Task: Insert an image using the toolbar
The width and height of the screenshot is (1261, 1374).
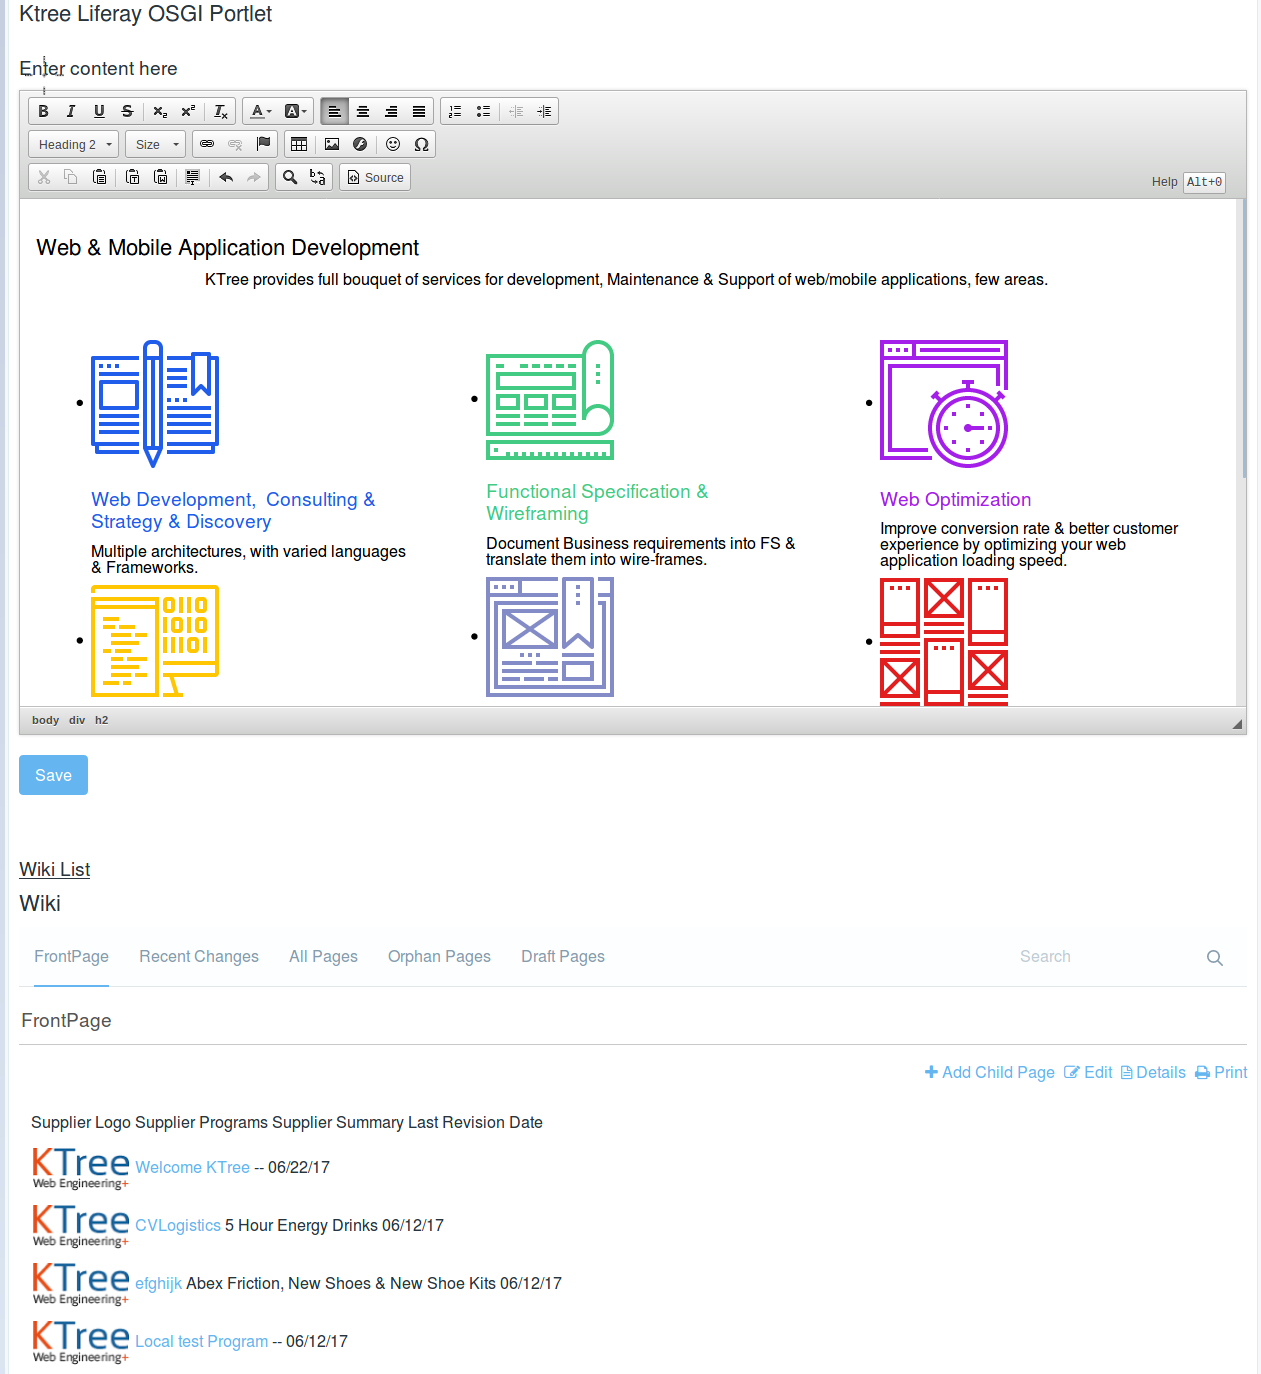Action: pyautogui.click(x=331, y=144)
